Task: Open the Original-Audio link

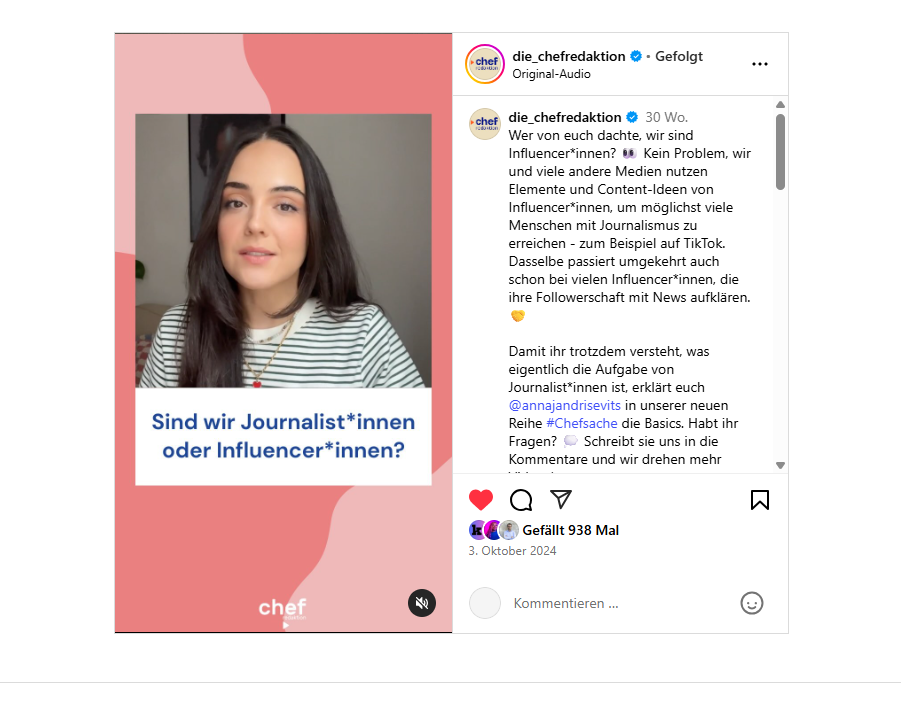Action: pyautogui.click(x=551, y=74)
